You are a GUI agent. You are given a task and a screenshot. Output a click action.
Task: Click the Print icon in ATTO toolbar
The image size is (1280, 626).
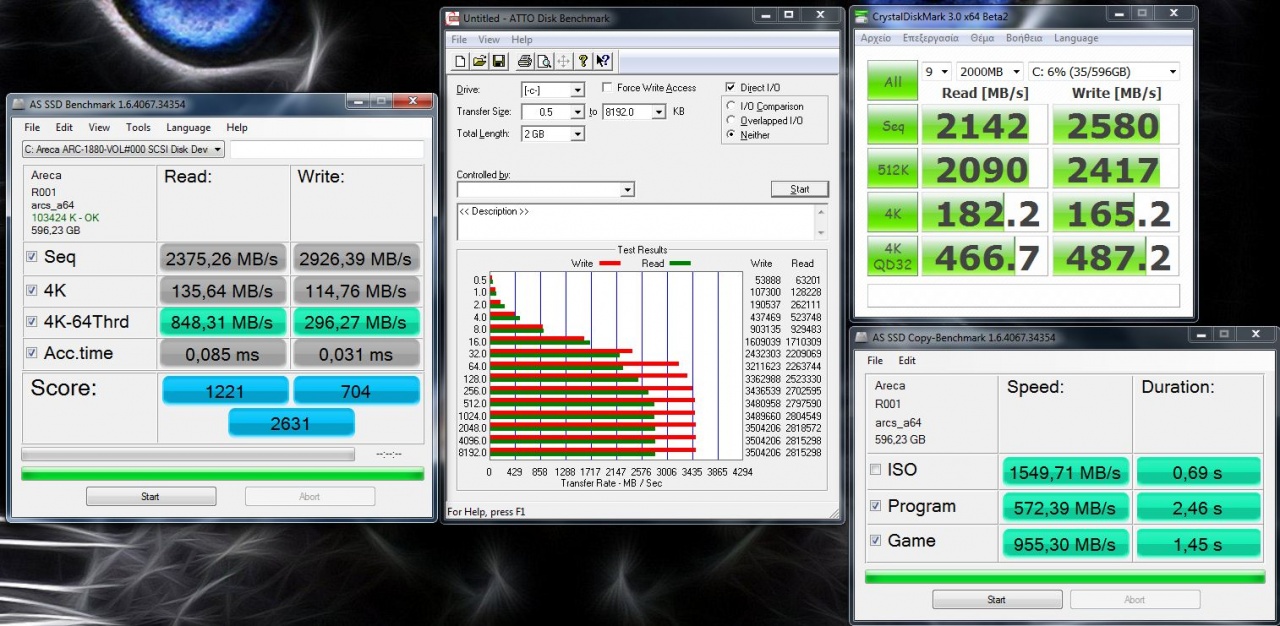(525, 61)
